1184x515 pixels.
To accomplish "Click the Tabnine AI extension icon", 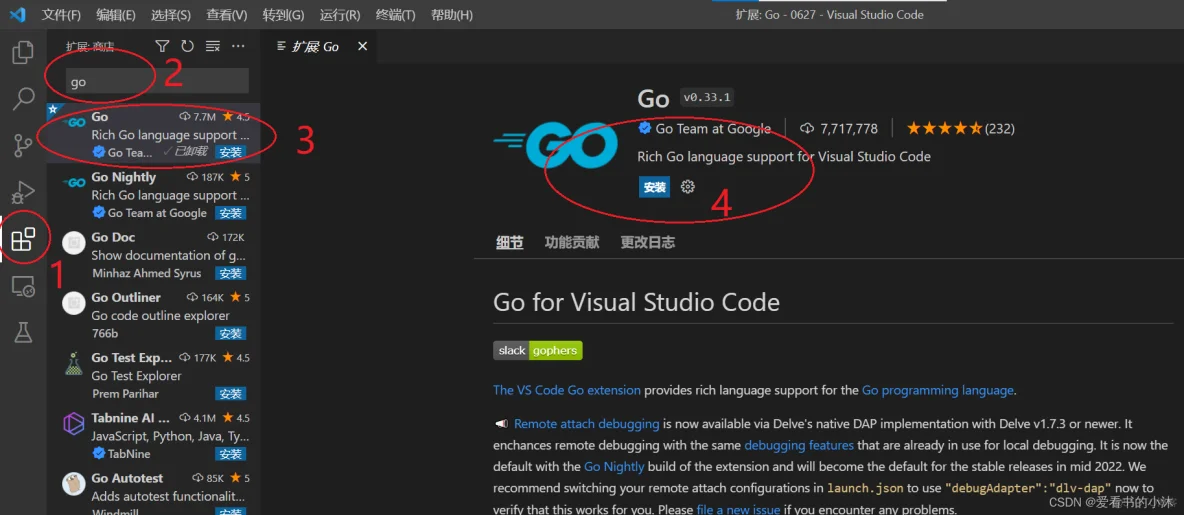I will (74, 424).
